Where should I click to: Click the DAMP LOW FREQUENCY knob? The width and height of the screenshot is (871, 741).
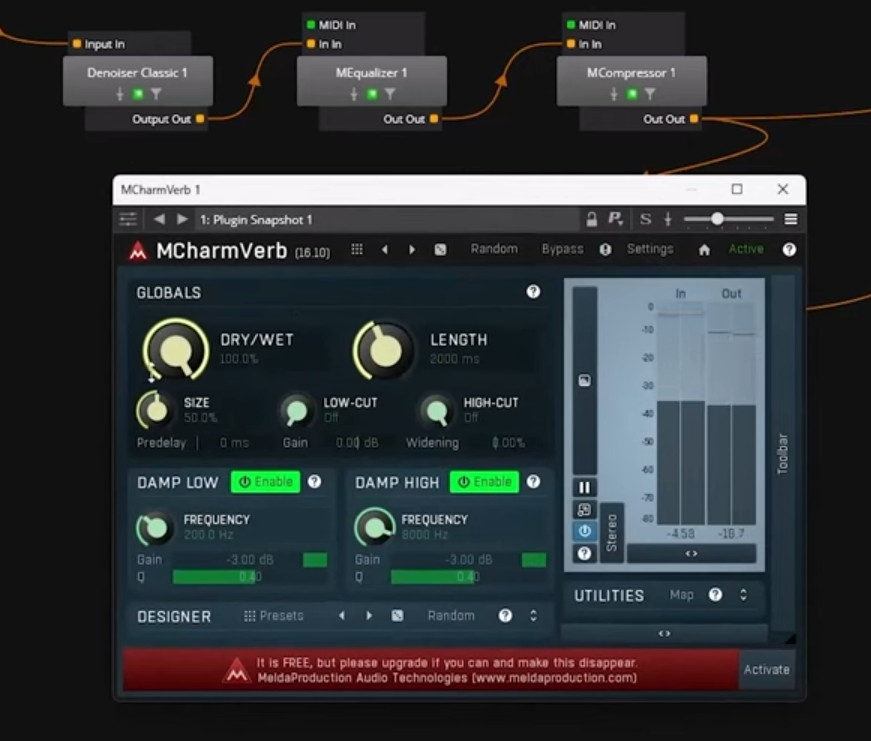(154, 528)
